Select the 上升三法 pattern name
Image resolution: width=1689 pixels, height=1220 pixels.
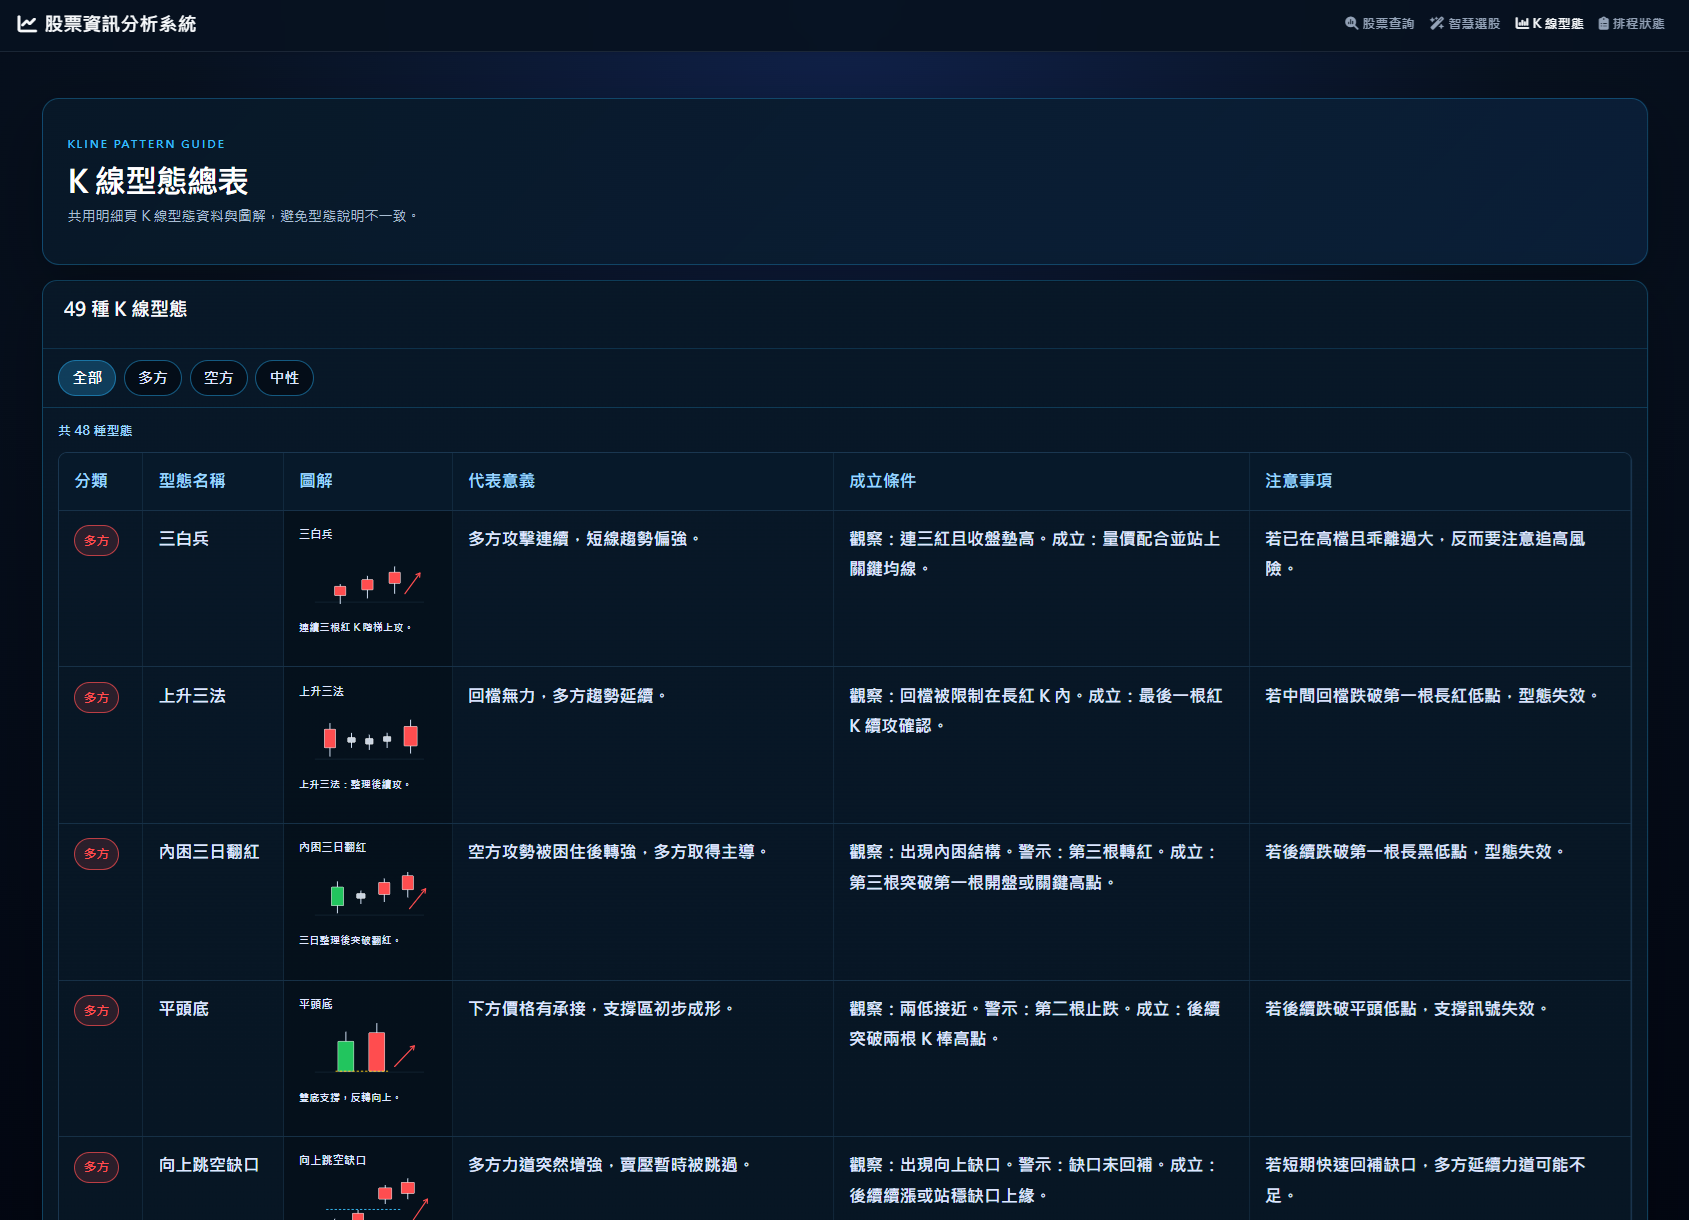click(192, 696)
